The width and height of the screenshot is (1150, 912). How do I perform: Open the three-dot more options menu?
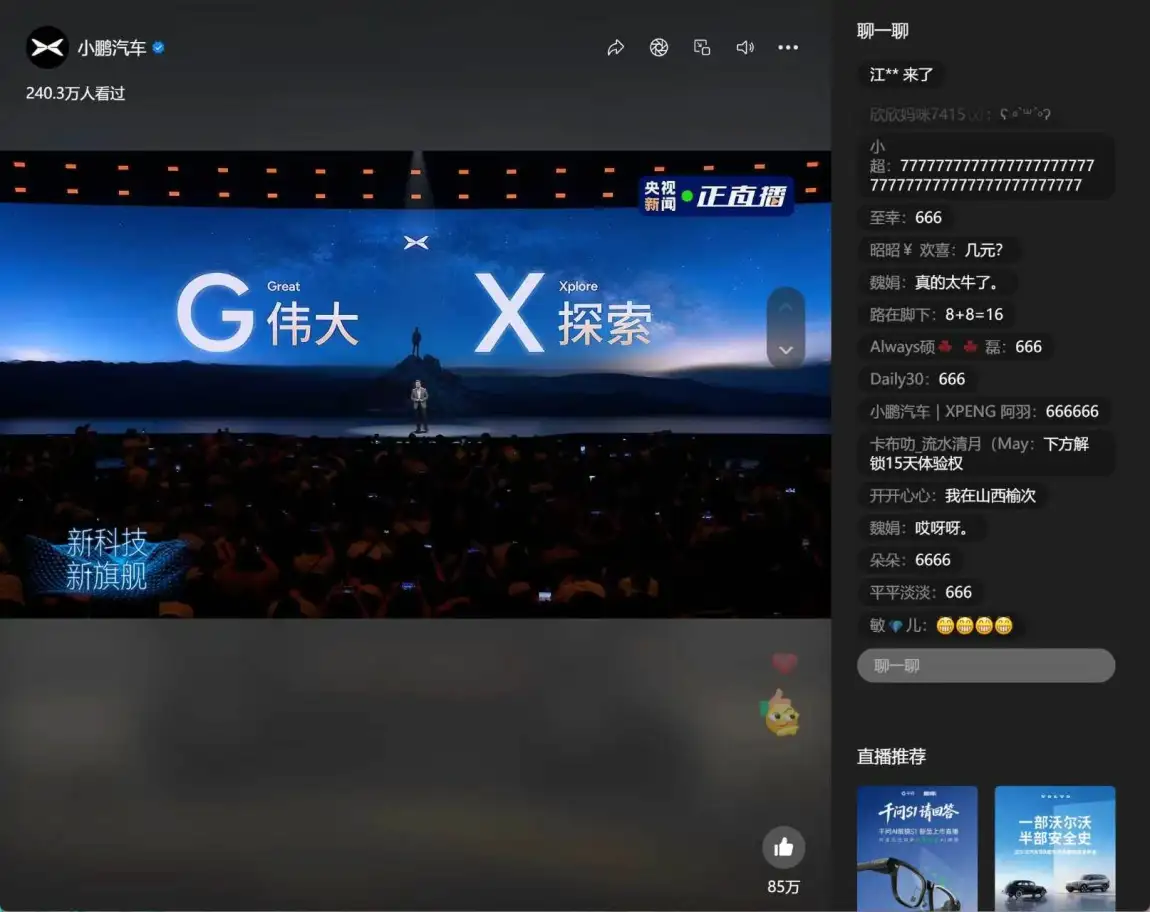tap(788, 48)
